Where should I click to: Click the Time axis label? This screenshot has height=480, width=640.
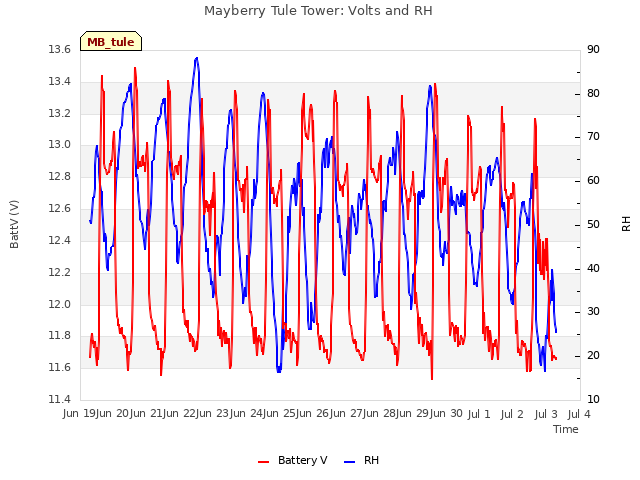(566, 429)
